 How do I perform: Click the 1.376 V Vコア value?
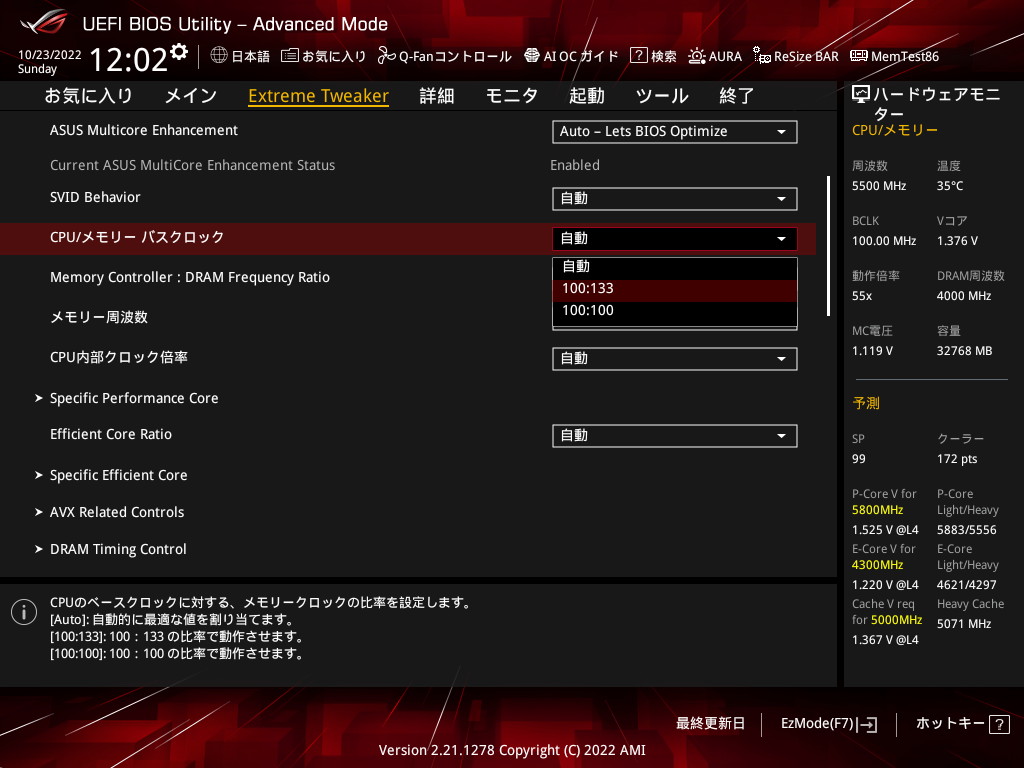957,241
